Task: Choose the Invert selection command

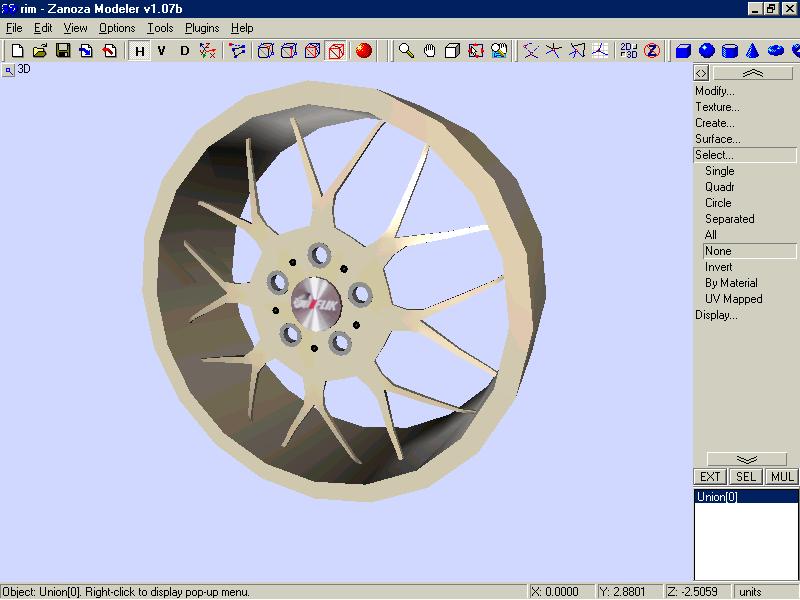Action: 718,267
